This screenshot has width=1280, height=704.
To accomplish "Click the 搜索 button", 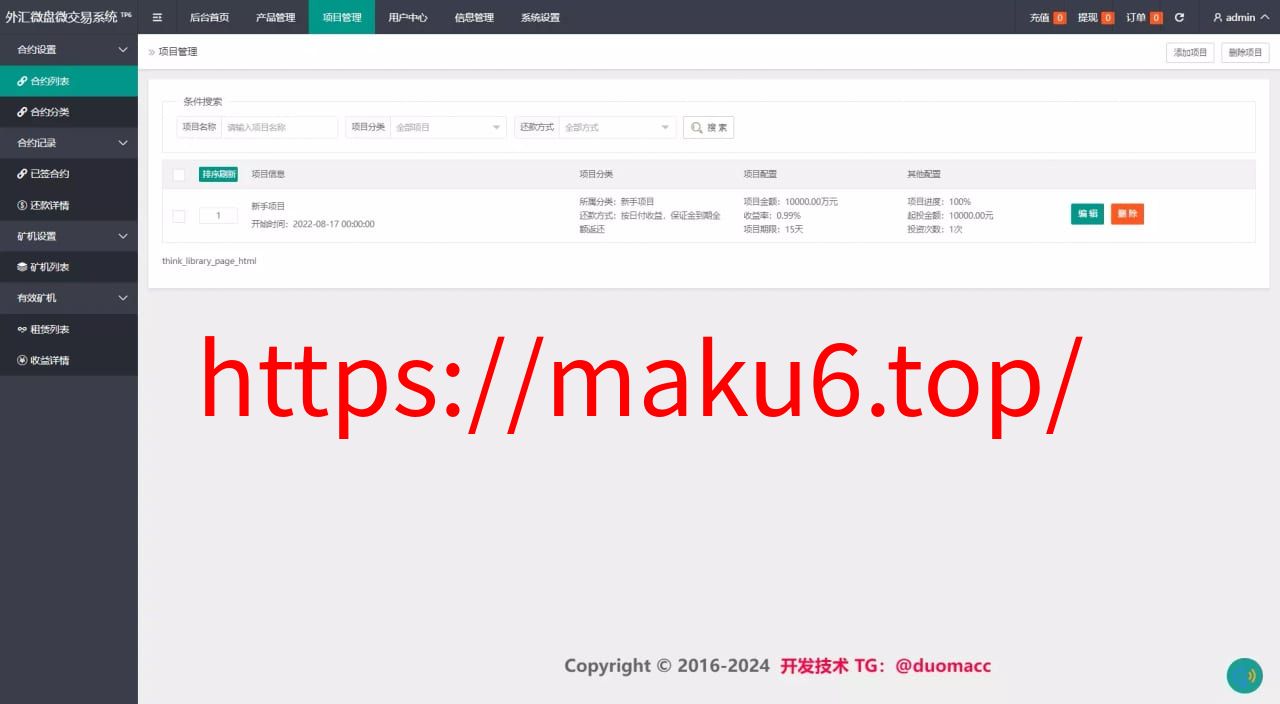I will [708, 127].
